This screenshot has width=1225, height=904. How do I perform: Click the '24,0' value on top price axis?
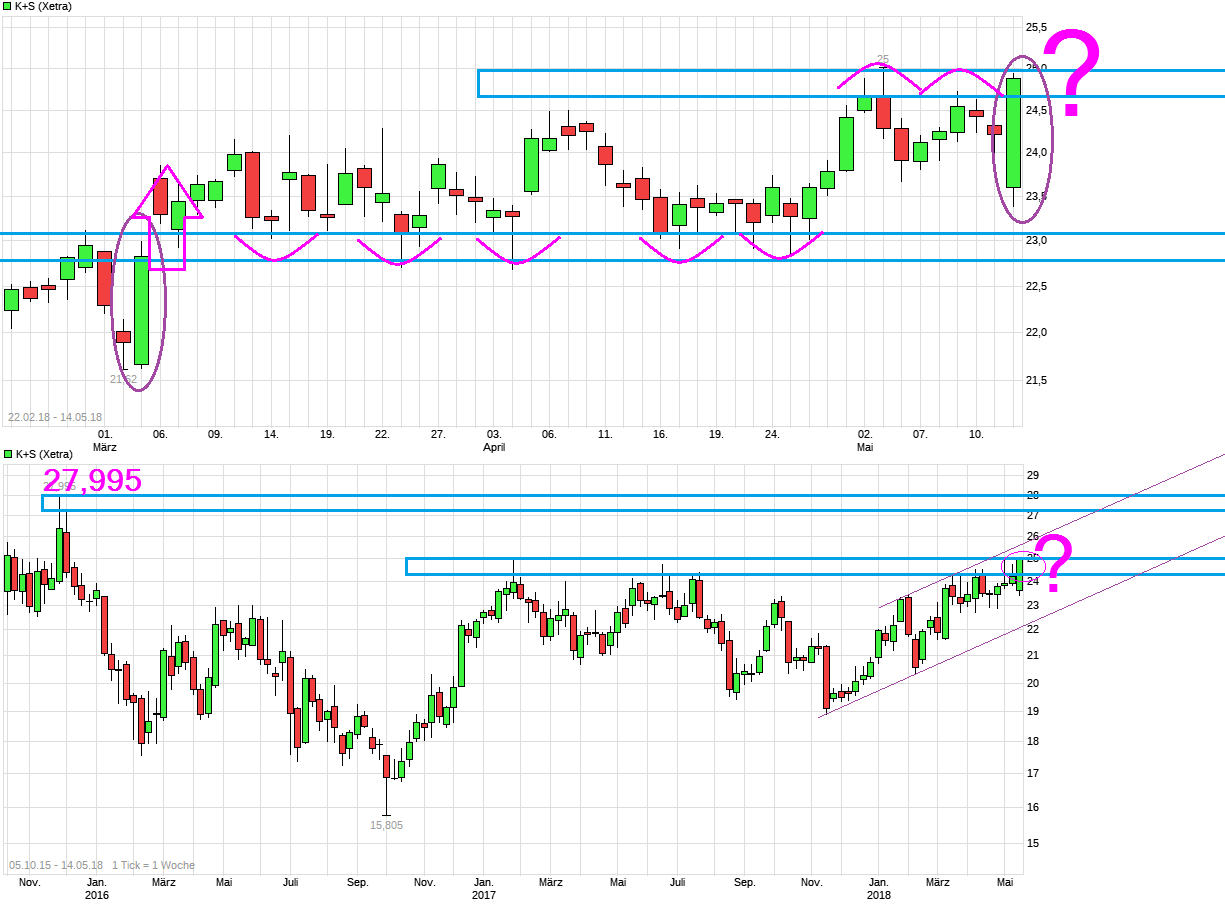tap(1037, 152)
